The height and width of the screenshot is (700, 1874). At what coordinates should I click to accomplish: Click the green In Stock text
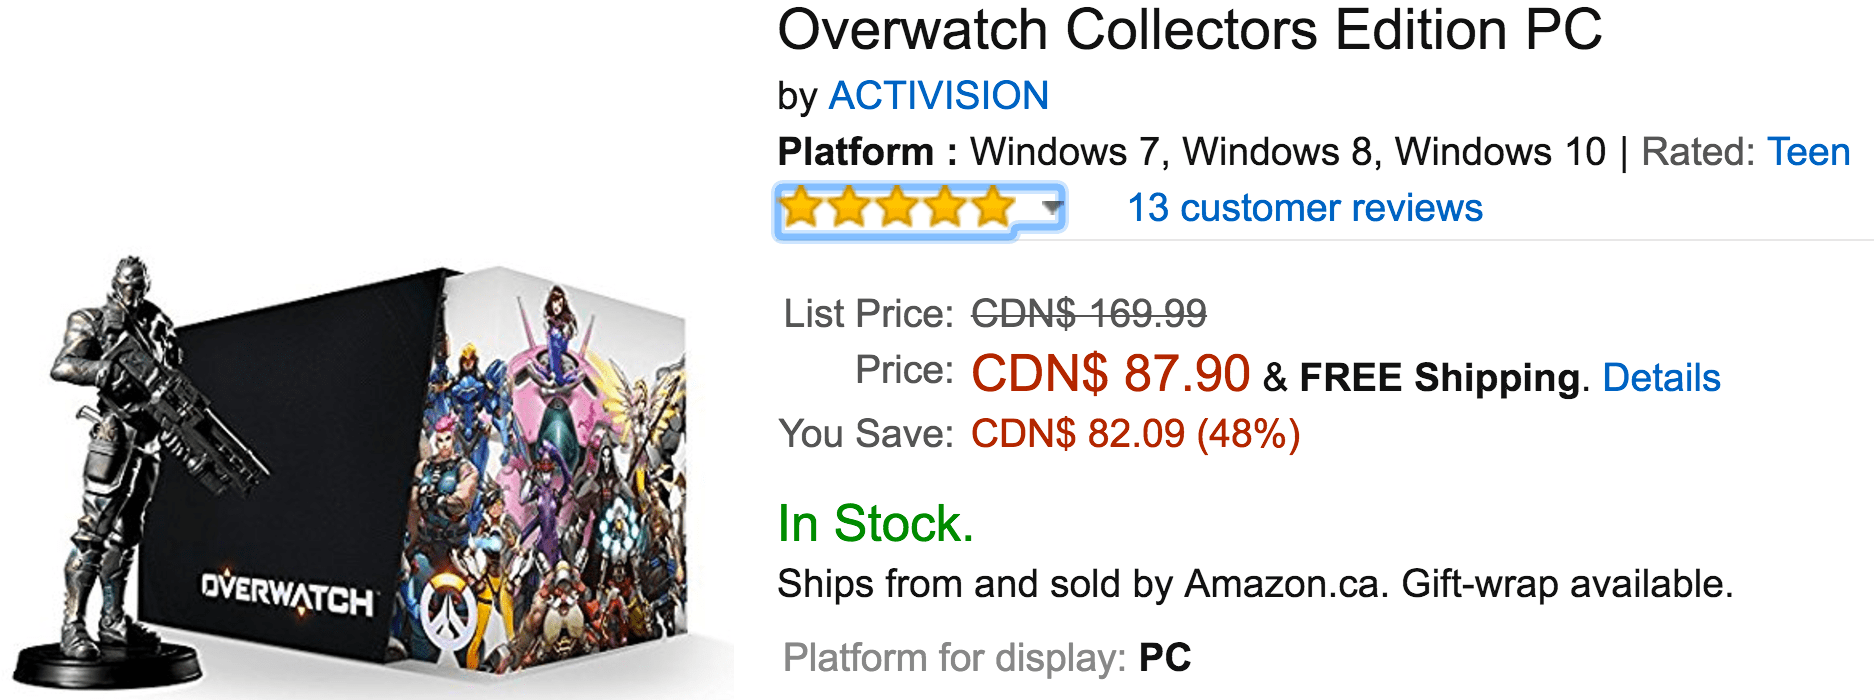875,524
